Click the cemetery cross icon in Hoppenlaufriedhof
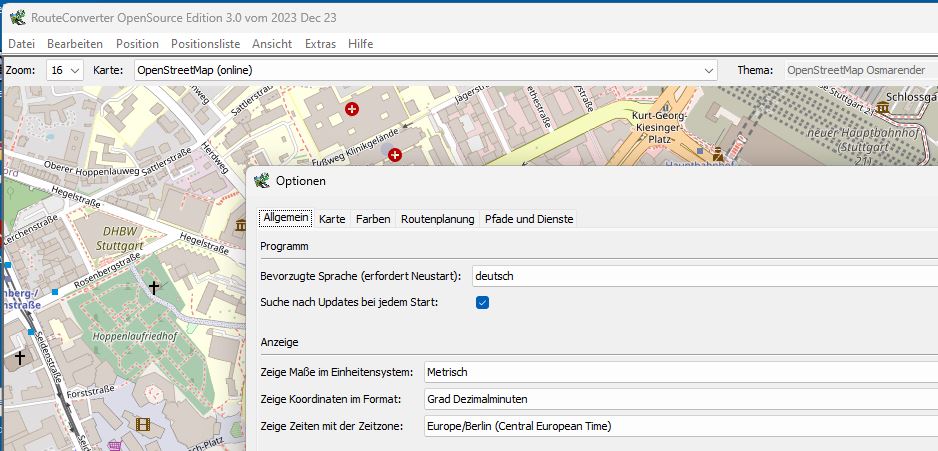 pos(153,288)
